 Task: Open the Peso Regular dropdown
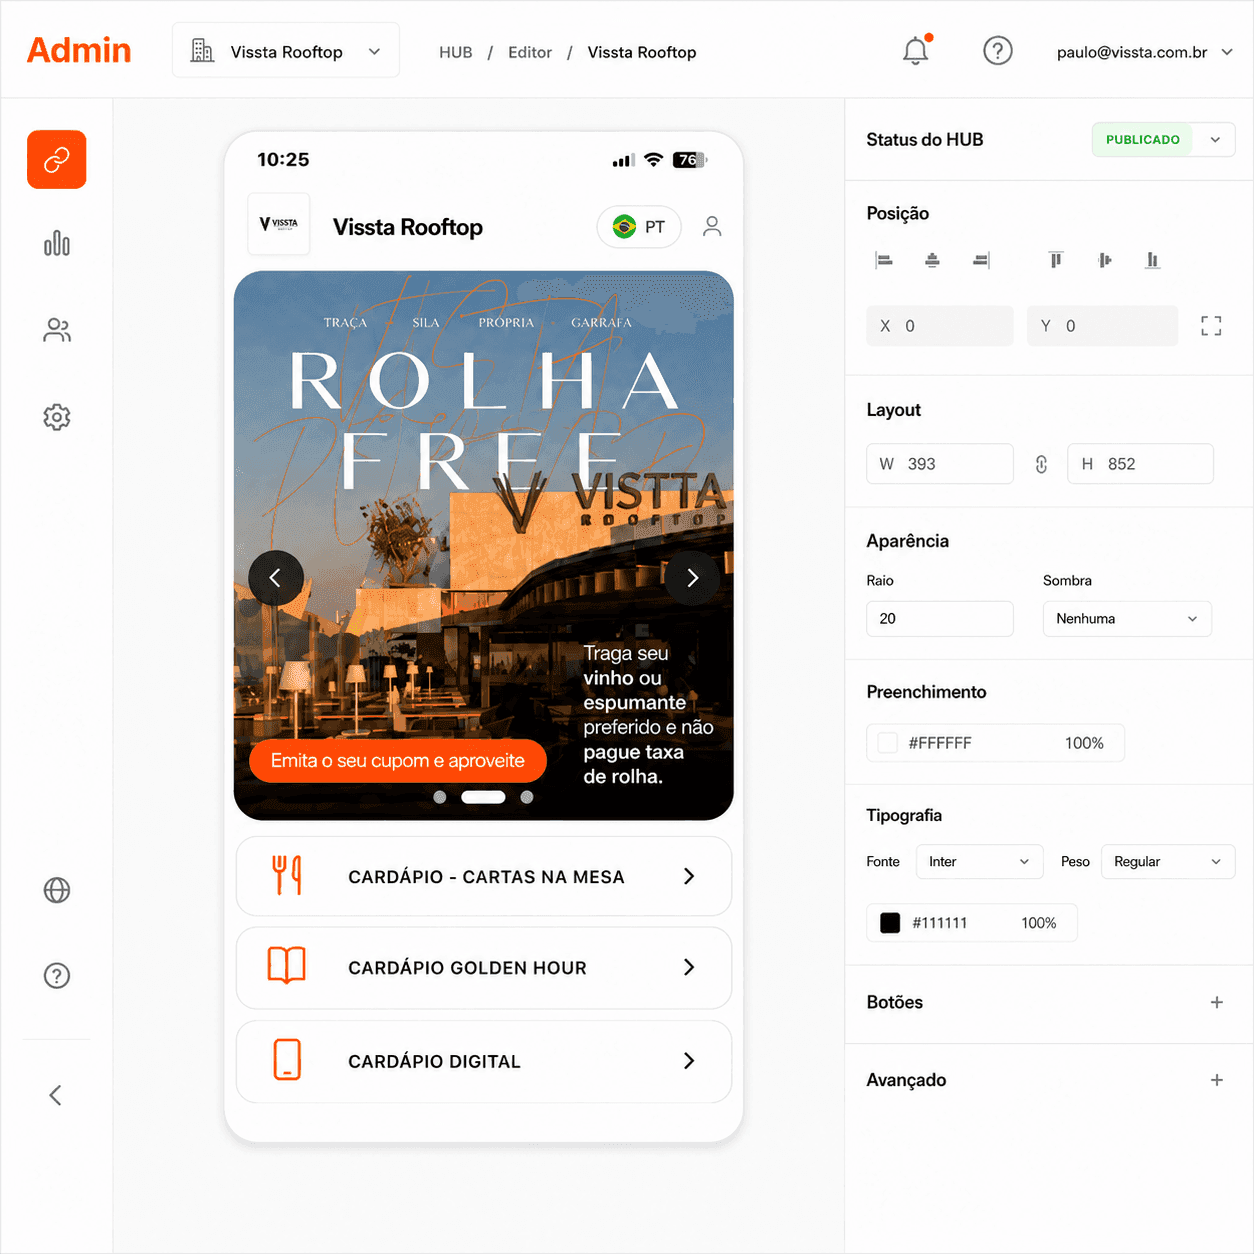(x=1168, y=862)
